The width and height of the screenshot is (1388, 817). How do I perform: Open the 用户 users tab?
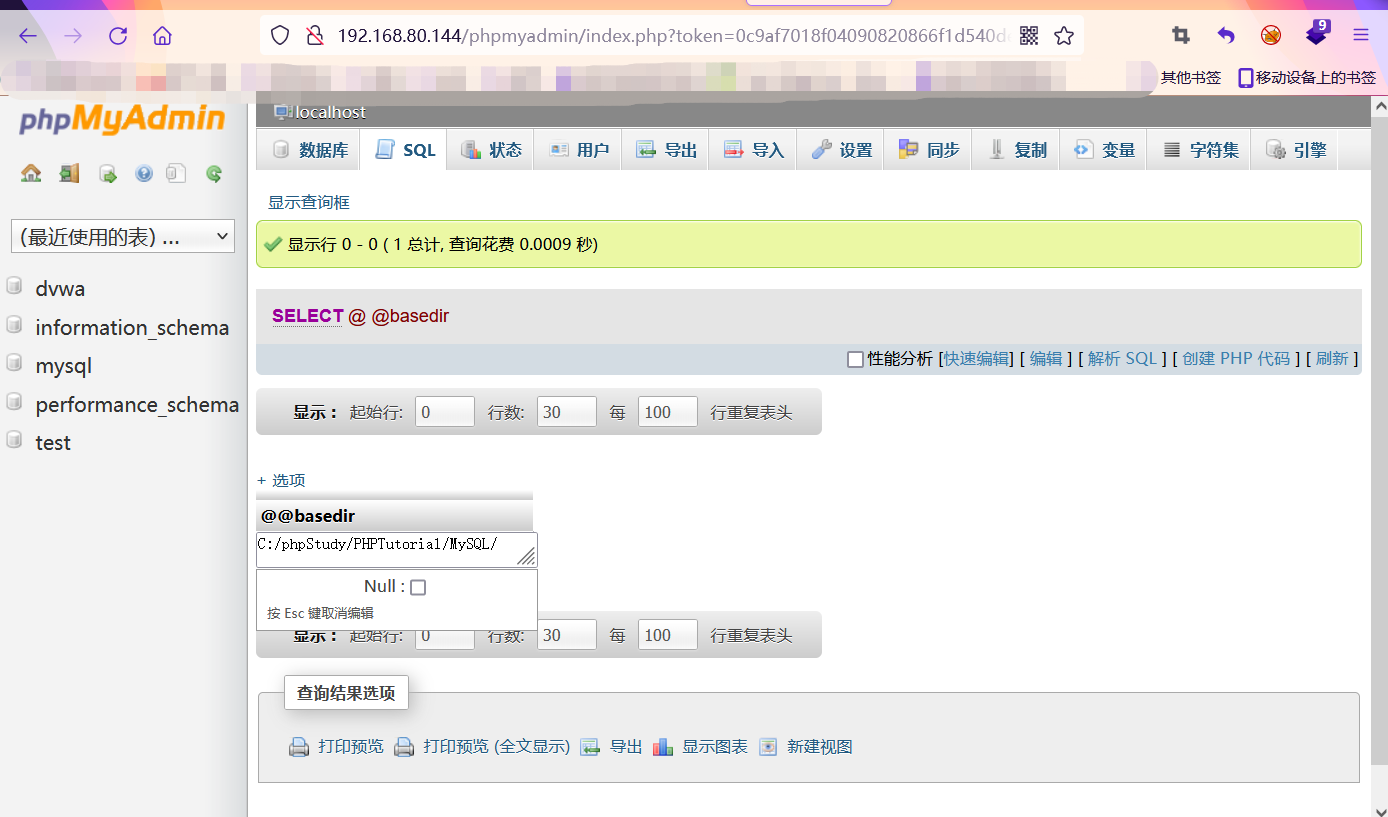[578, 150]
